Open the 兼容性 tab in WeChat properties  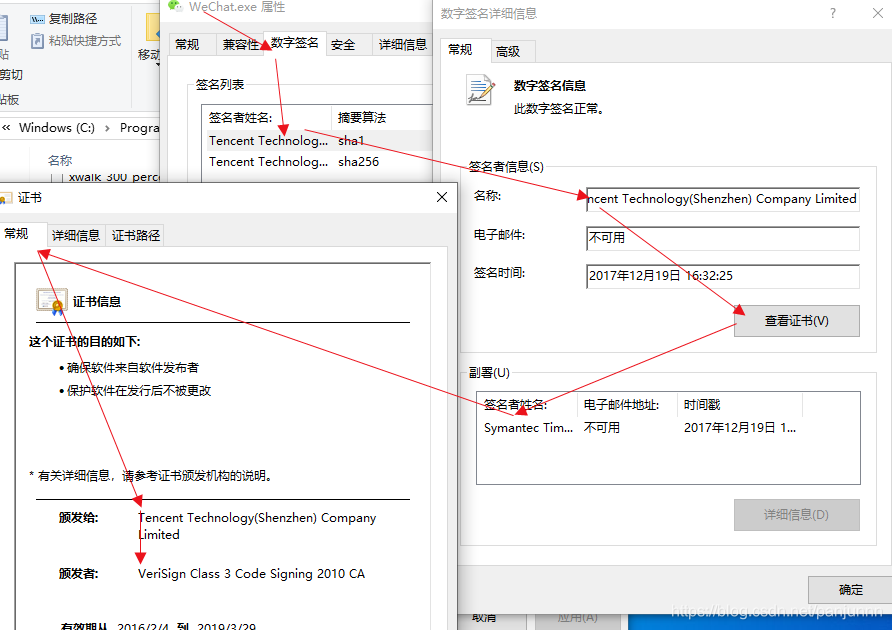click(240, 44)
